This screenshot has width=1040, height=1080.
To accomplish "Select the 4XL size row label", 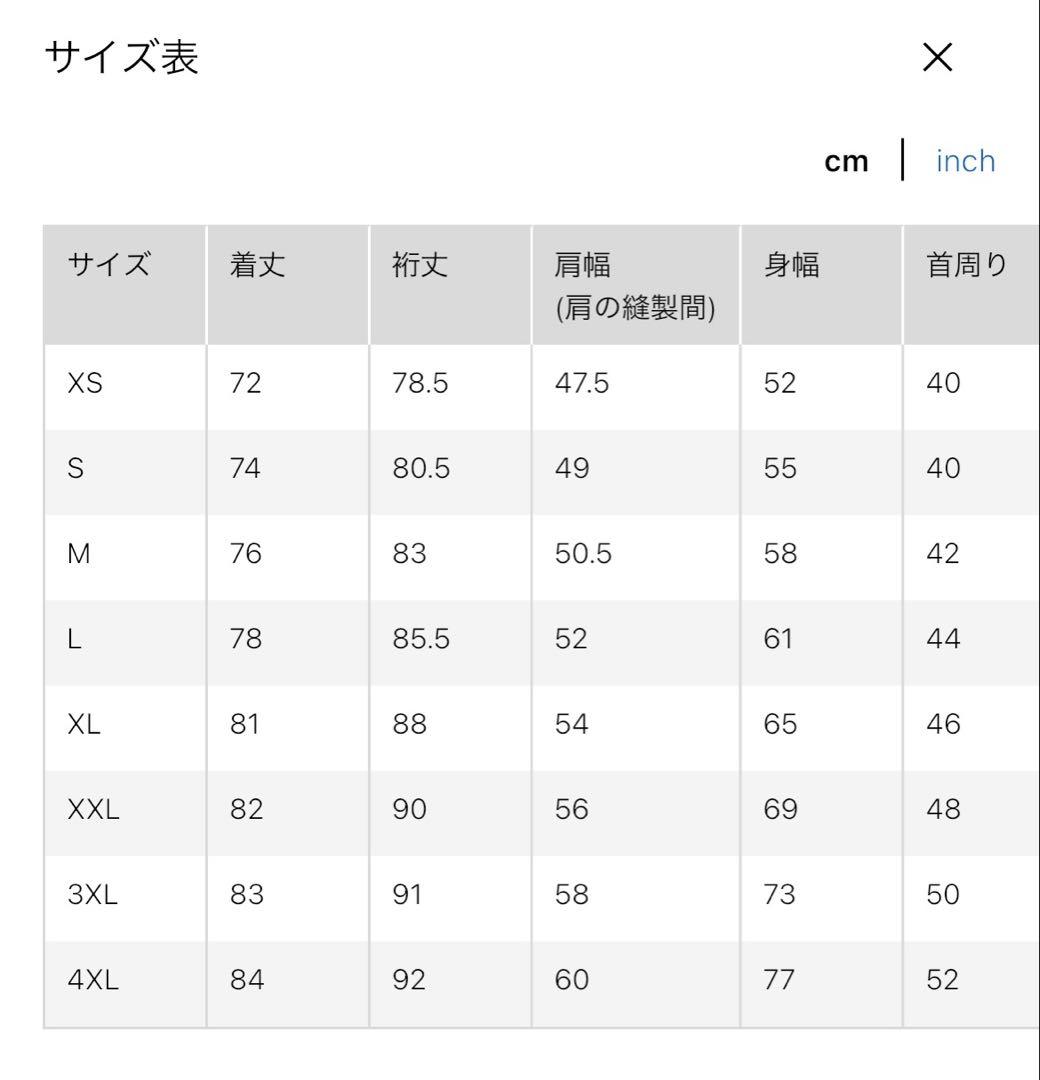I will [93, 980].
